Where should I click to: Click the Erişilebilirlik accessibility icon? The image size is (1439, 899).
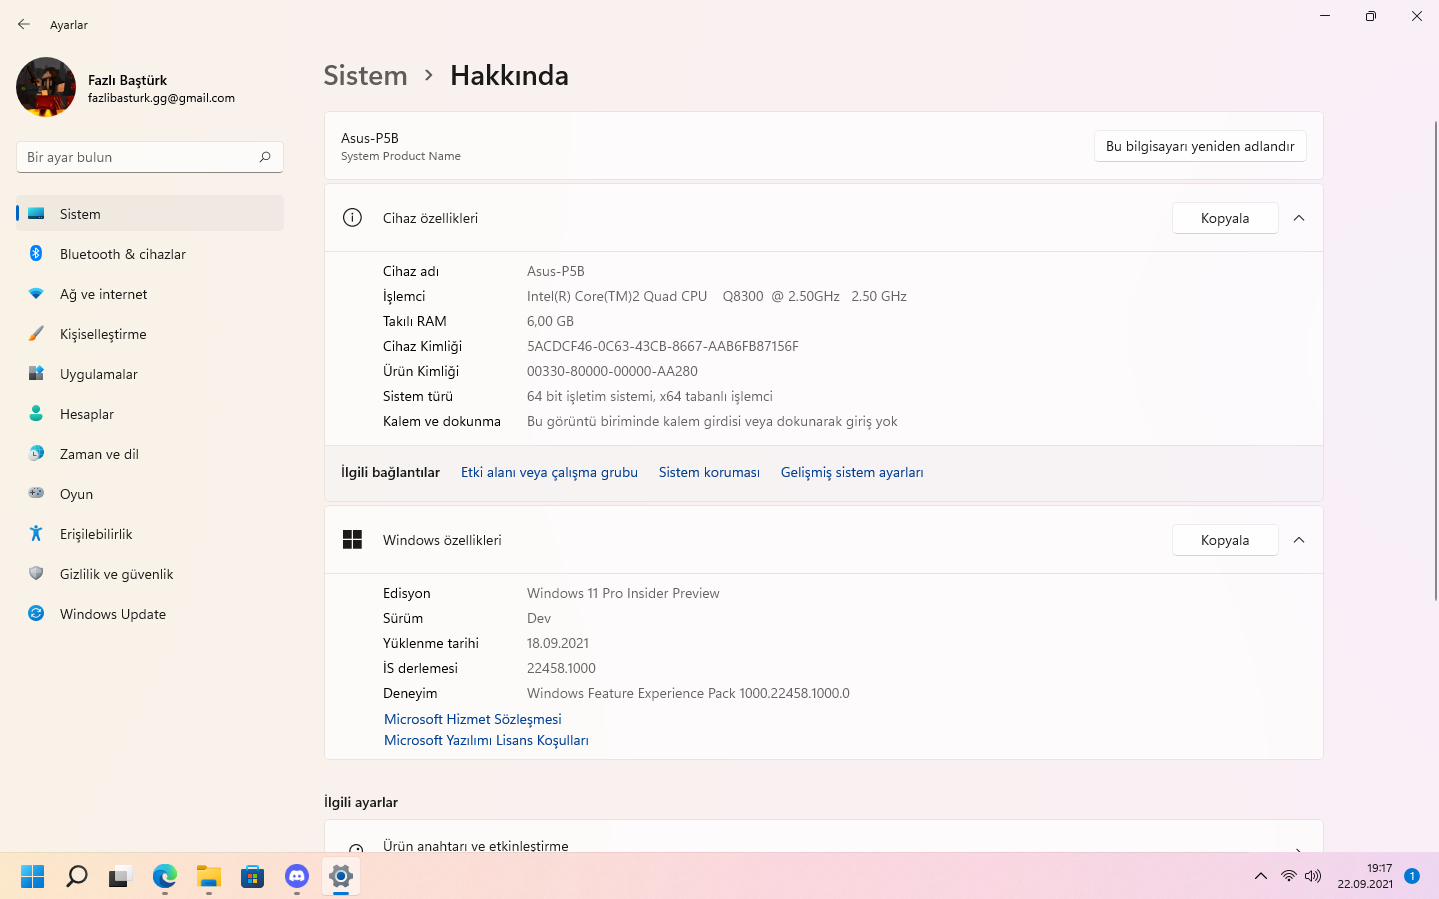pyautogui.click(x=36, y=534)
